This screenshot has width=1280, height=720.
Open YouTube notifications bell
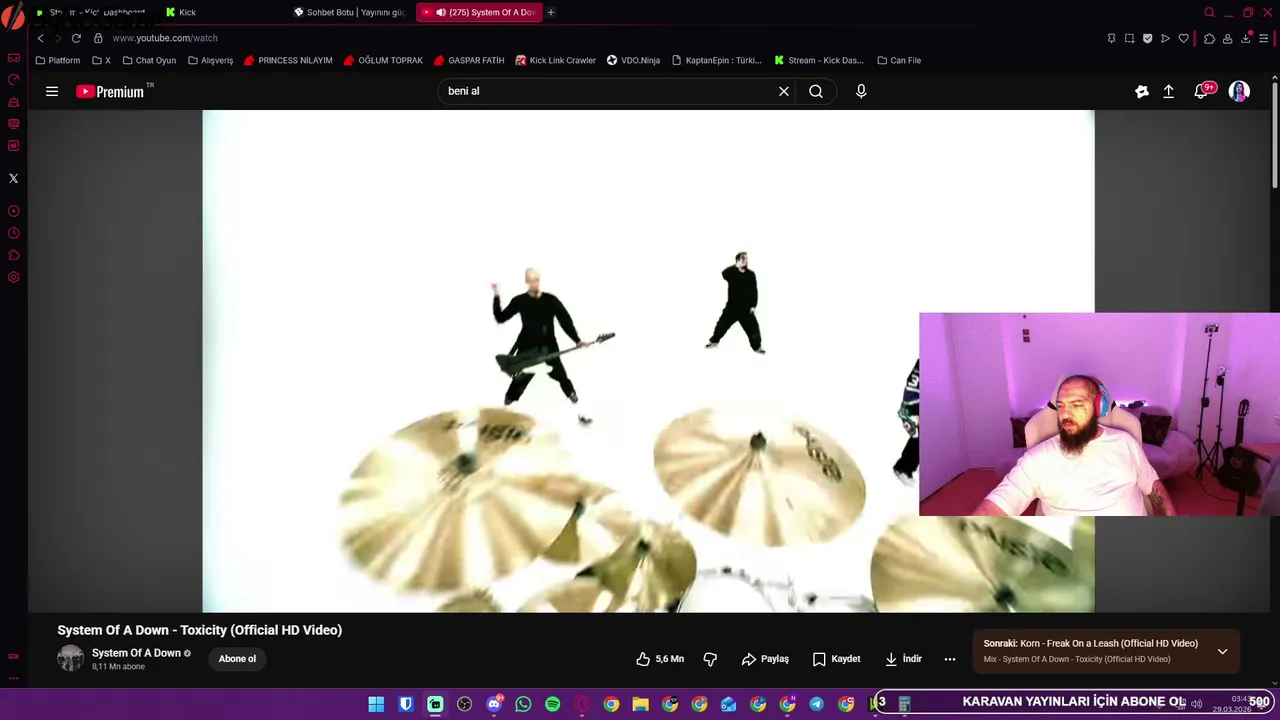(1202, 91)
